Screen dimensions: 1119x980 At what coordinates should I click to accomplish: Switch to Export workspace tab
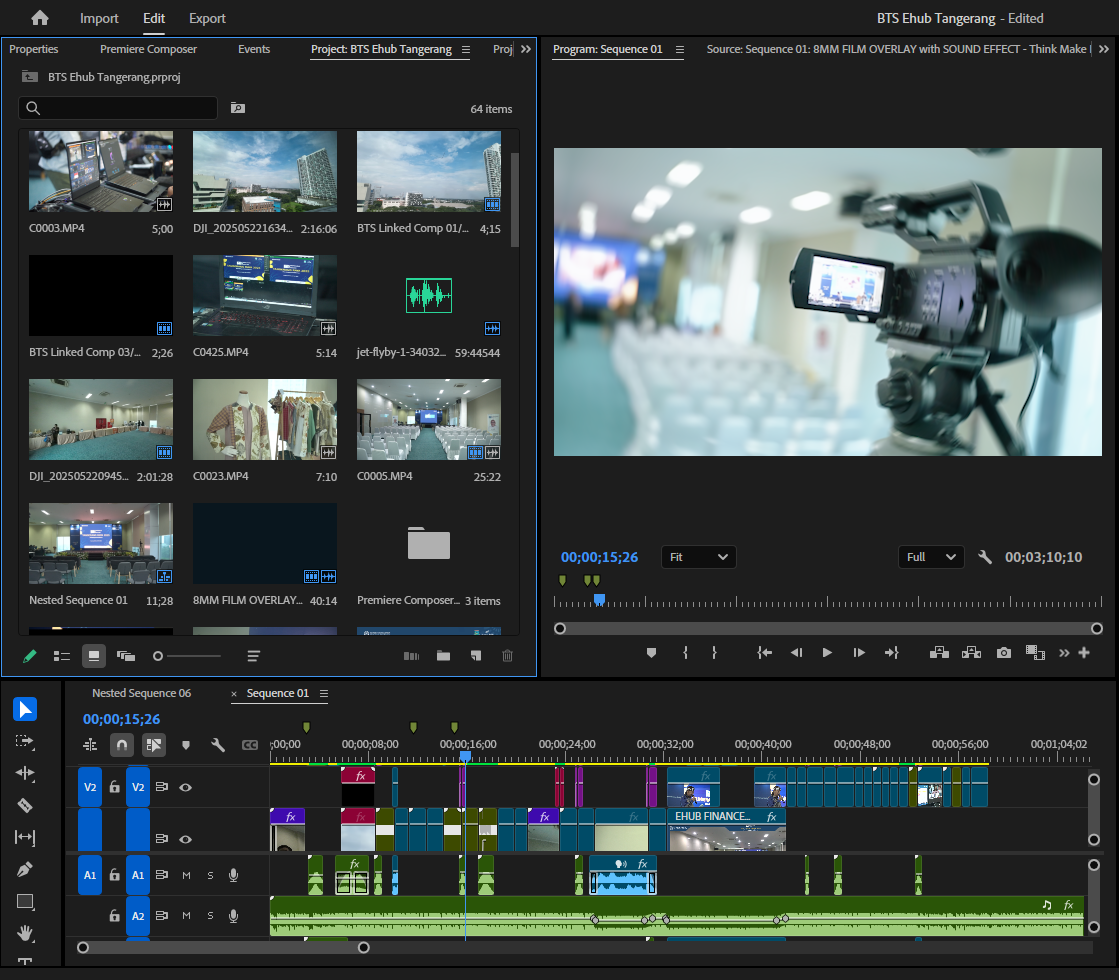(x=207, y=18)
